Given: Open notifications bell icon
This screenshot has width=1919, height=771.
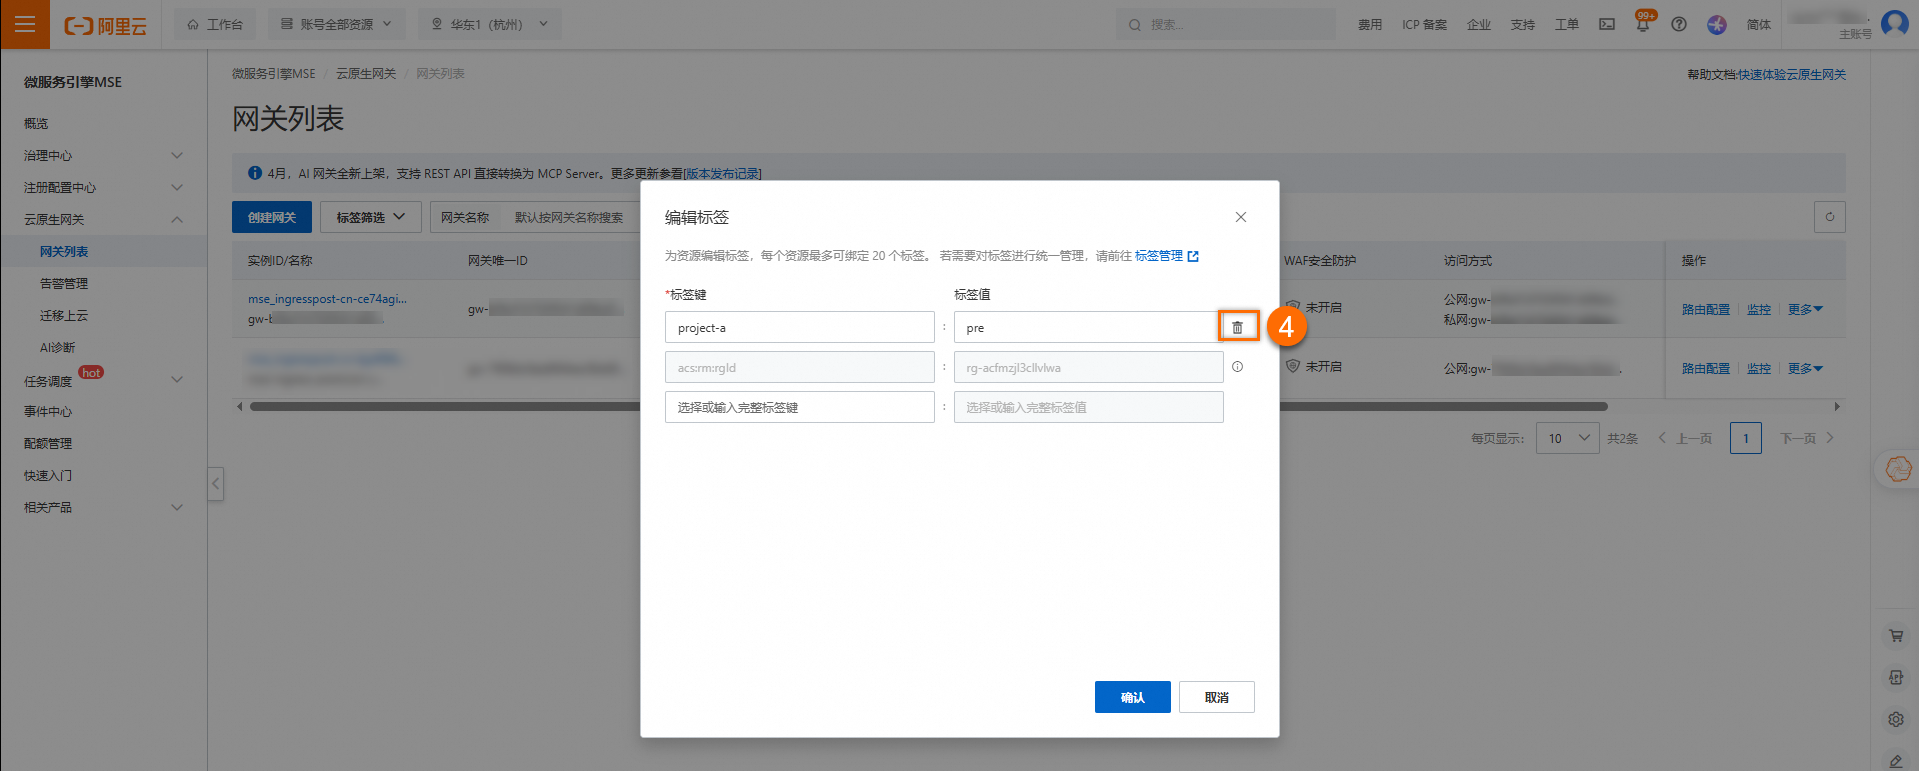Looking at the screenshot, I should [1643, 24].
